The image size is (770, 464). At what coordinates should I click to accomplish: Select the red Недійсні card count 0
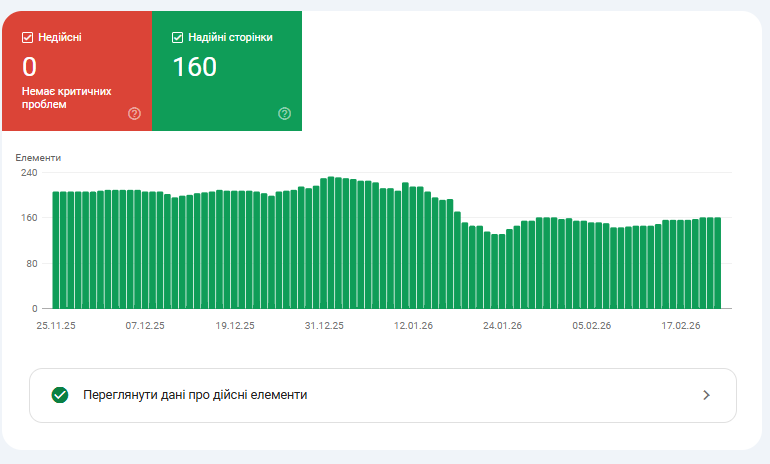(x=30, y=67)
